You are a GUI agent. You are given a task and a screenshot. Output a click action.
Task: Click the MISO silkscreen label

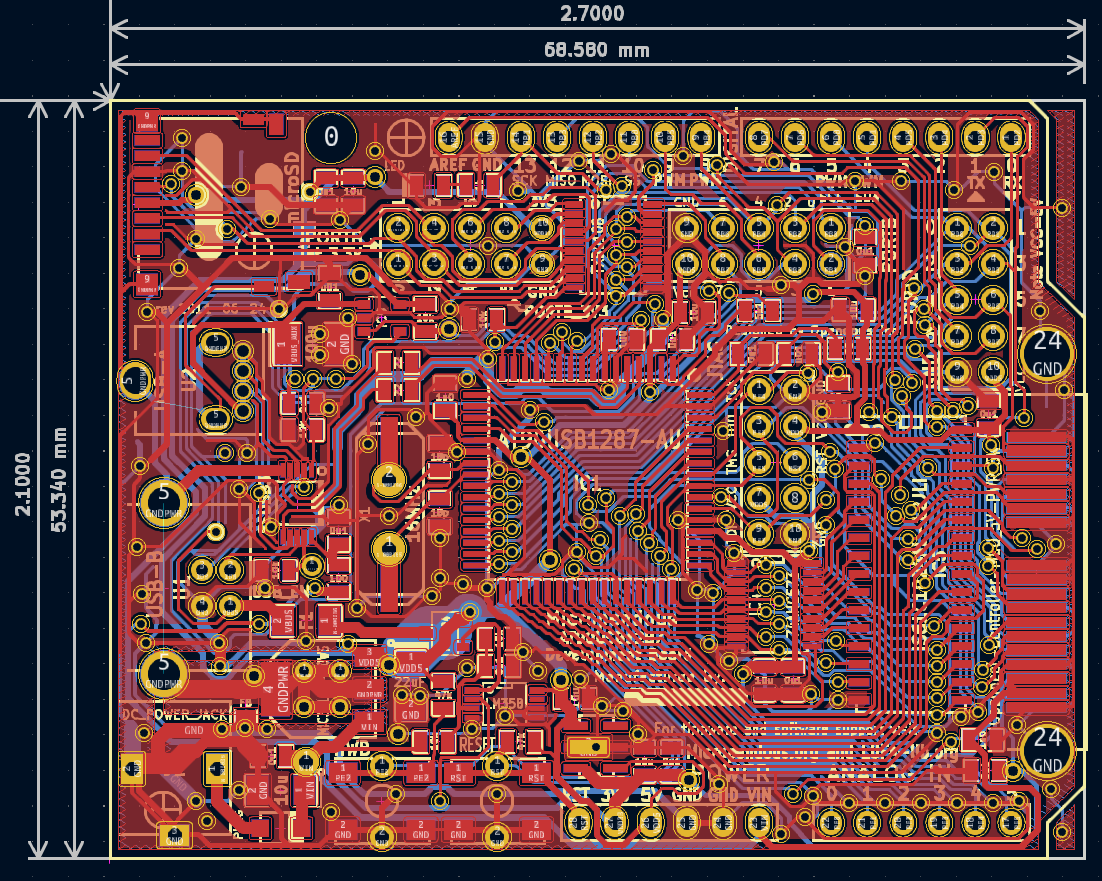click(x=560, y=181)
